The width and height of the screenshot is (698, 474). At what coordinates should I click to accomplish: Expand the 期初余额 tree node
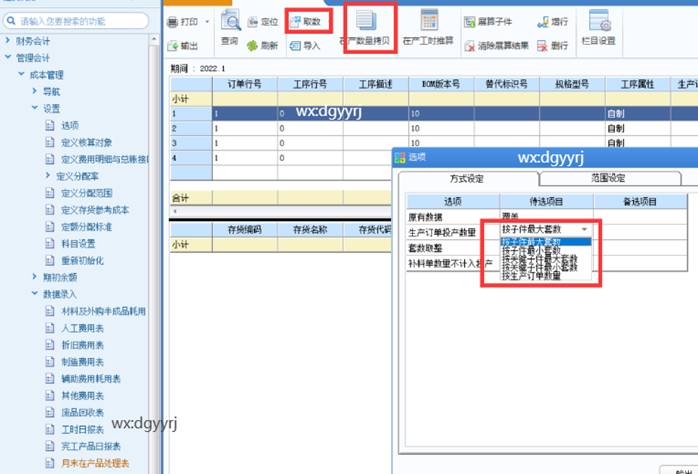pos(34,277)
